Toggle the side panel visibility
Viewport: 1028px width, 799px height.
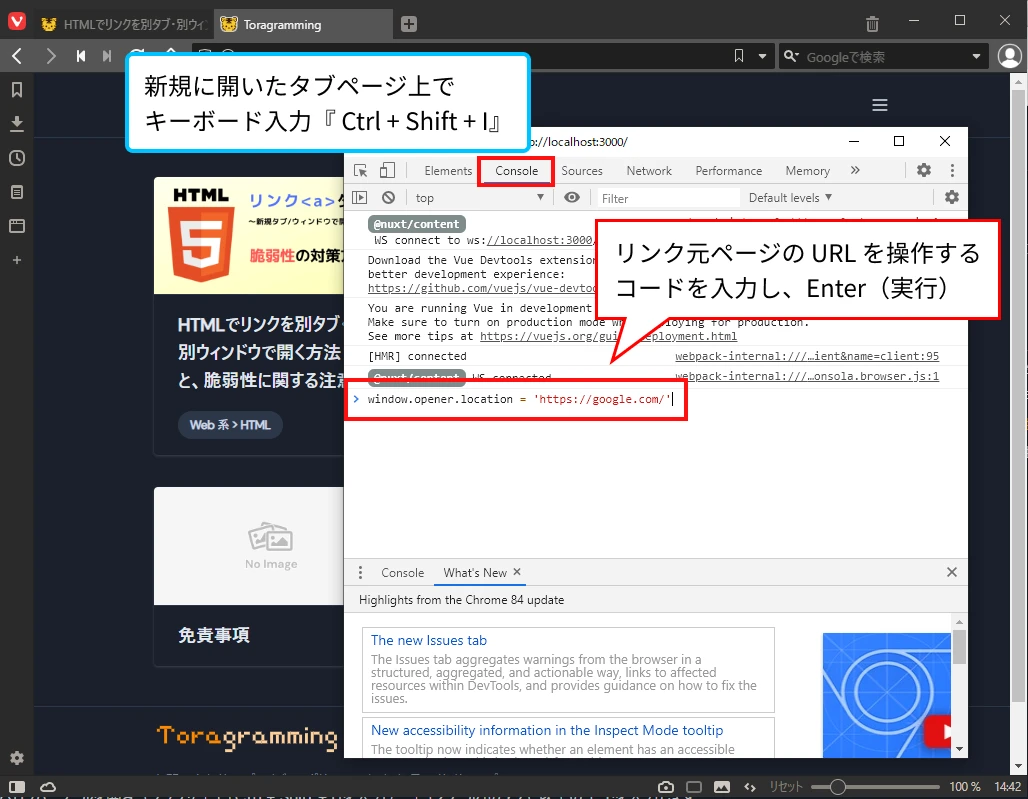pyautogui.click(x=17, y=787)
